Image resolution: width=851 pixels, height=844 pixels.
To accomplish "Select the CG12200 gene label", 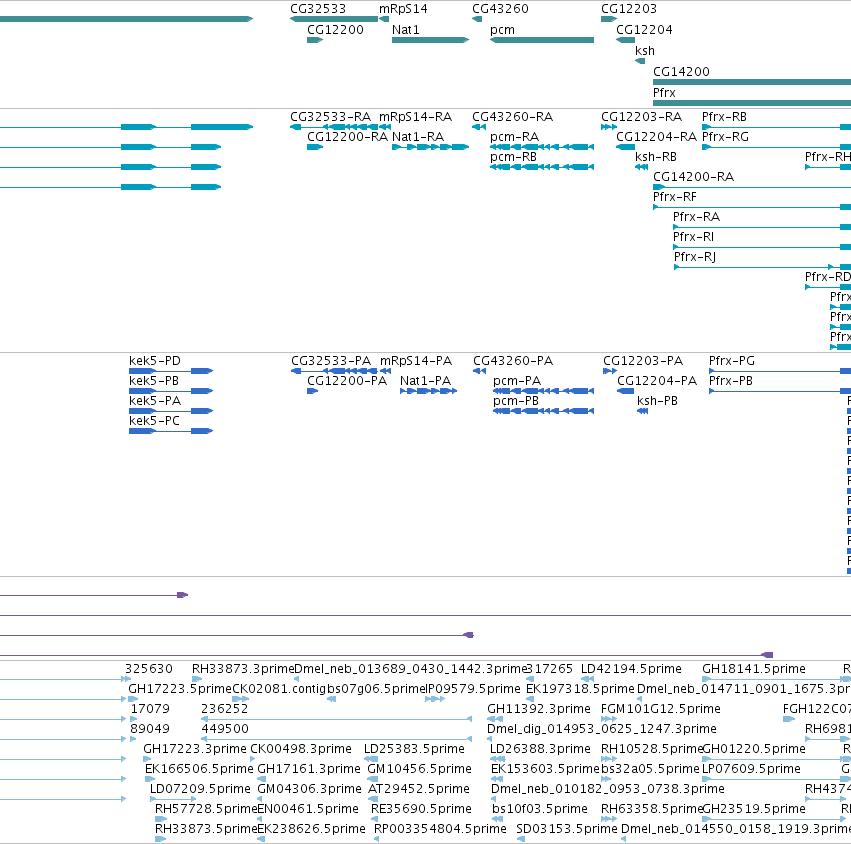I will 335,30.
